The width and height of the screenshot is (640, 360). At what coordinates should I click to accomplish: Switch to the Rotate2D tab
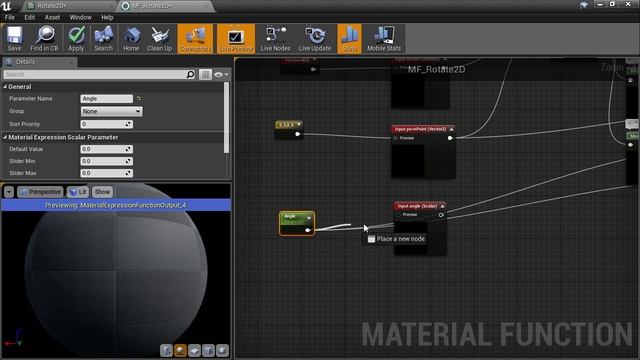(67, 6)
